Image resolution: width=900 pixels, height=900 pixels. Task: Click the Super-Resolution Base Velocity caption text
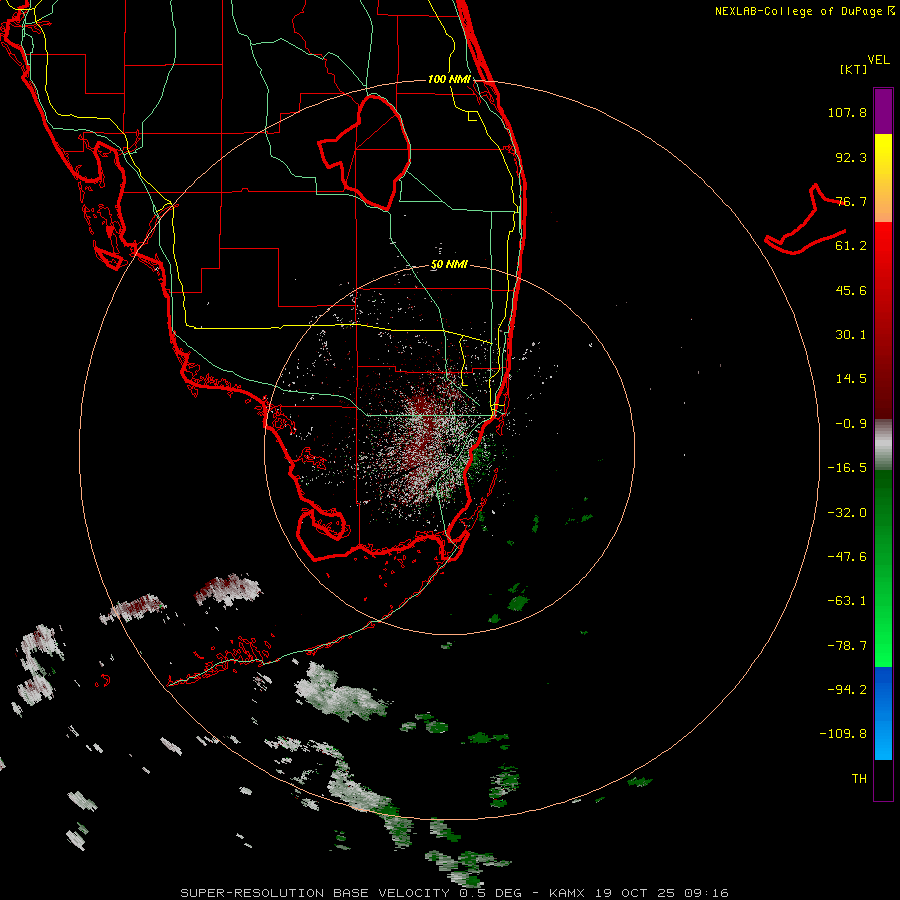454,893
